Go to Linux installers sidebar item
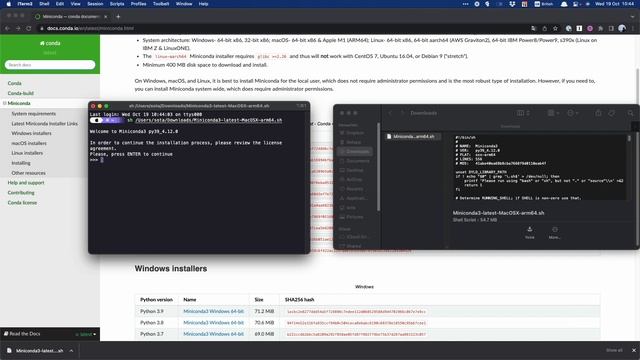Viewport: 640px width, 360px height. tap(27, 153)
